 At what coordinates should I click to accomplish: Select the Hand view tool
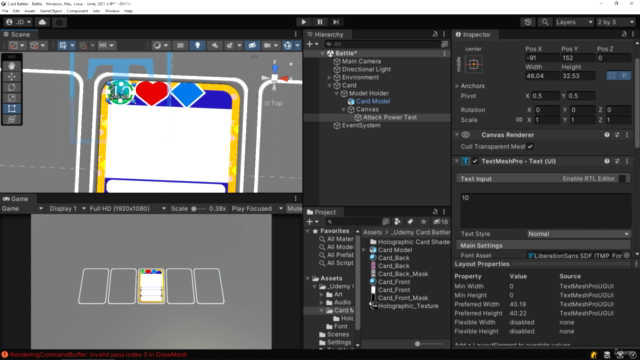tap(11, 66)
